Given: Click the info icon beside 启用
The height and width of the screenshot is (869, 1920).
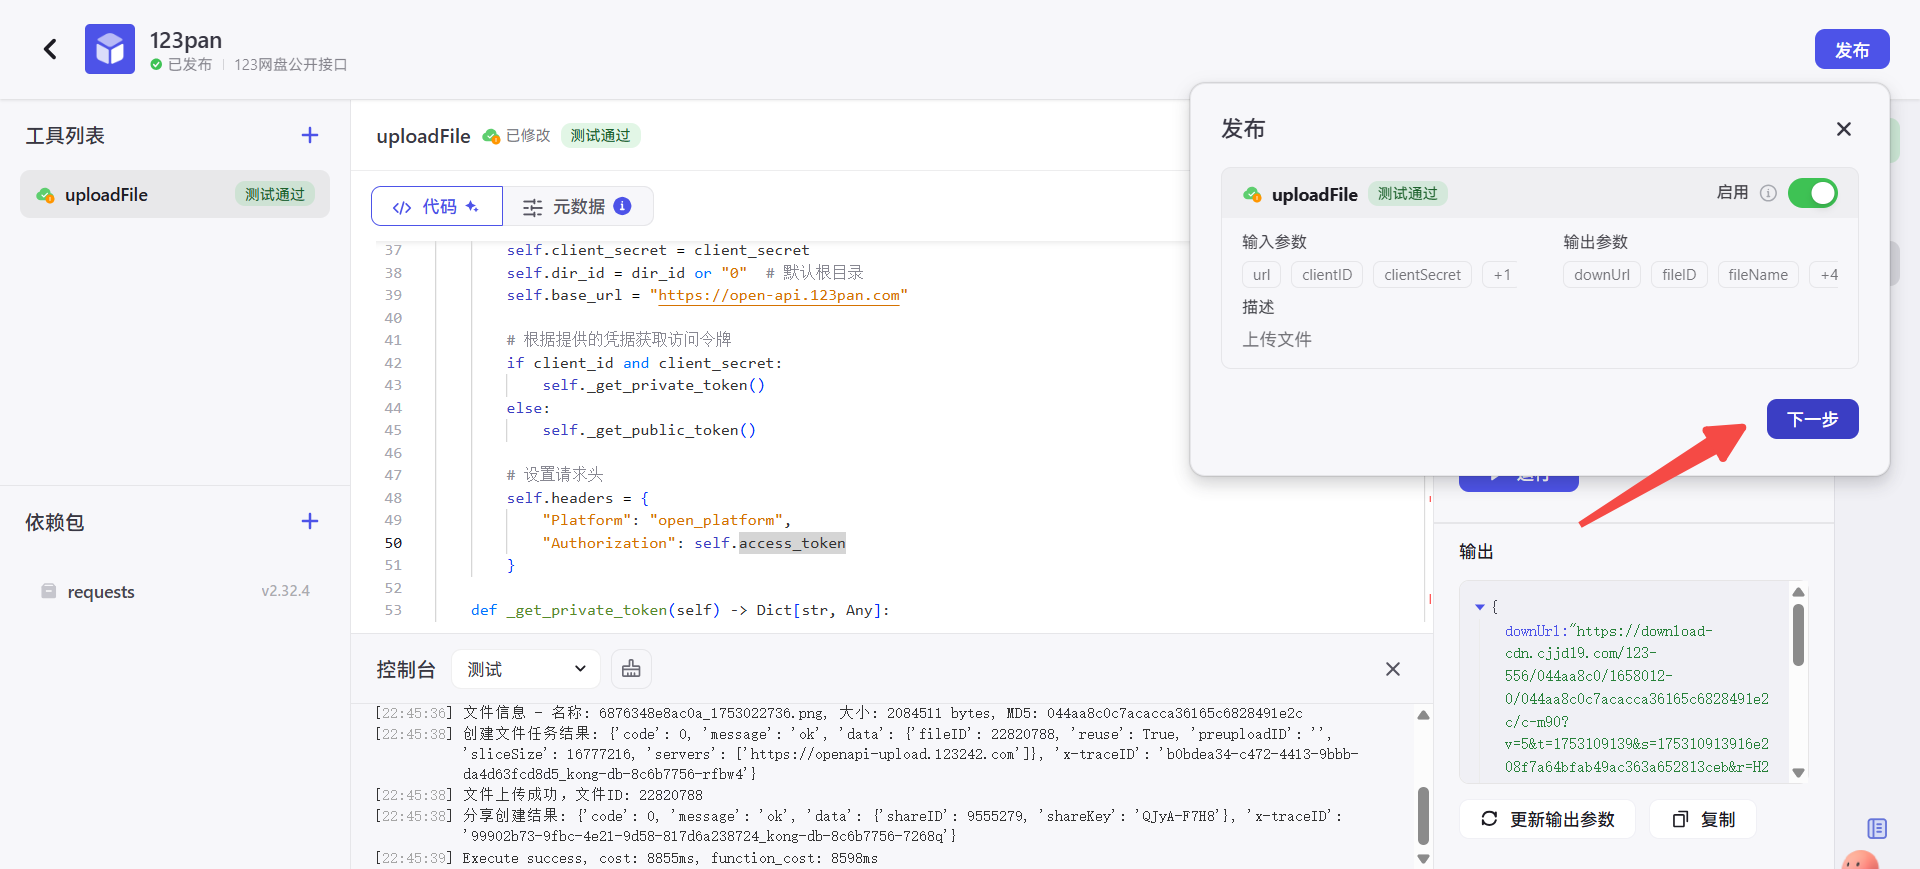Looking at the screenshot, I should [x=1768, y=193].
